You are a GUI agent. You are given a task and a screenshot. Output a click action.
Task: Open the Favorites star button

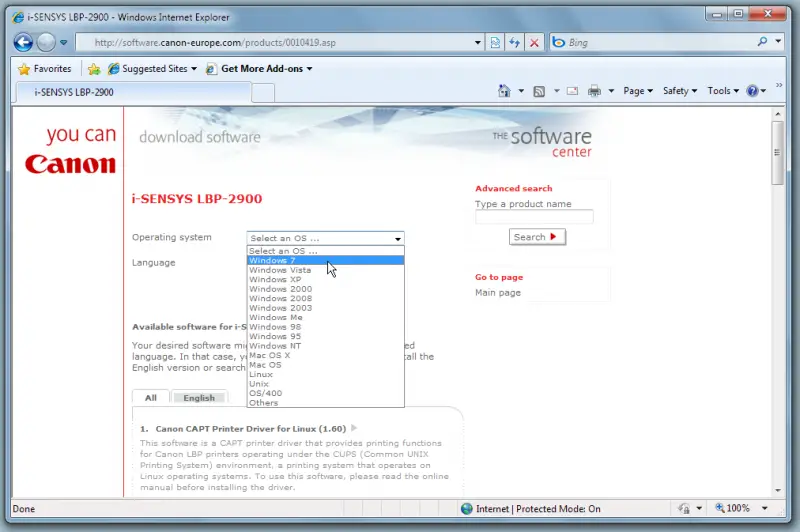(x=45, y=69)
